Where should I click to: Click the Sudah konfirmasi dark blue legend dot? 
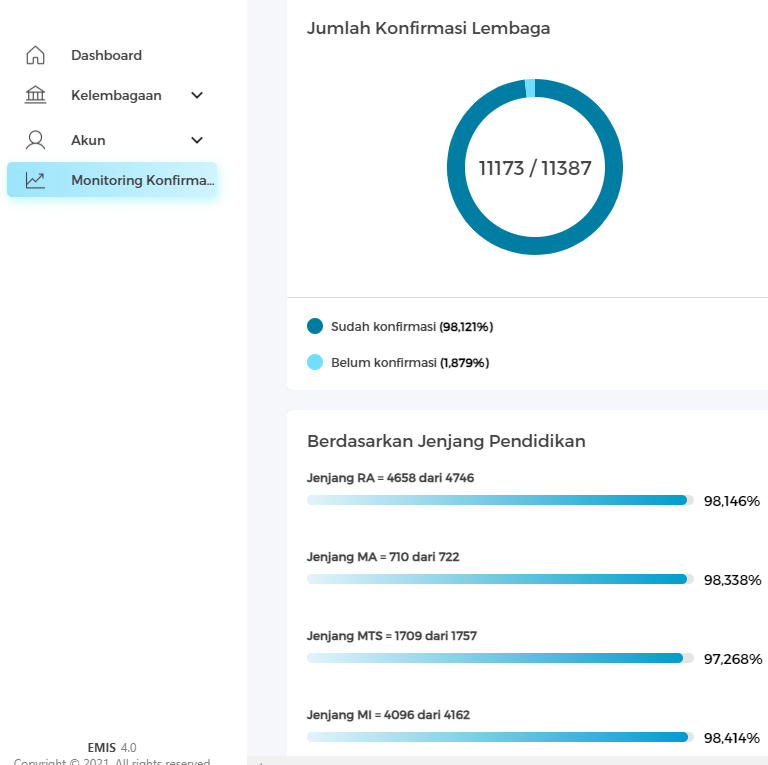click(x=315, y=326)
